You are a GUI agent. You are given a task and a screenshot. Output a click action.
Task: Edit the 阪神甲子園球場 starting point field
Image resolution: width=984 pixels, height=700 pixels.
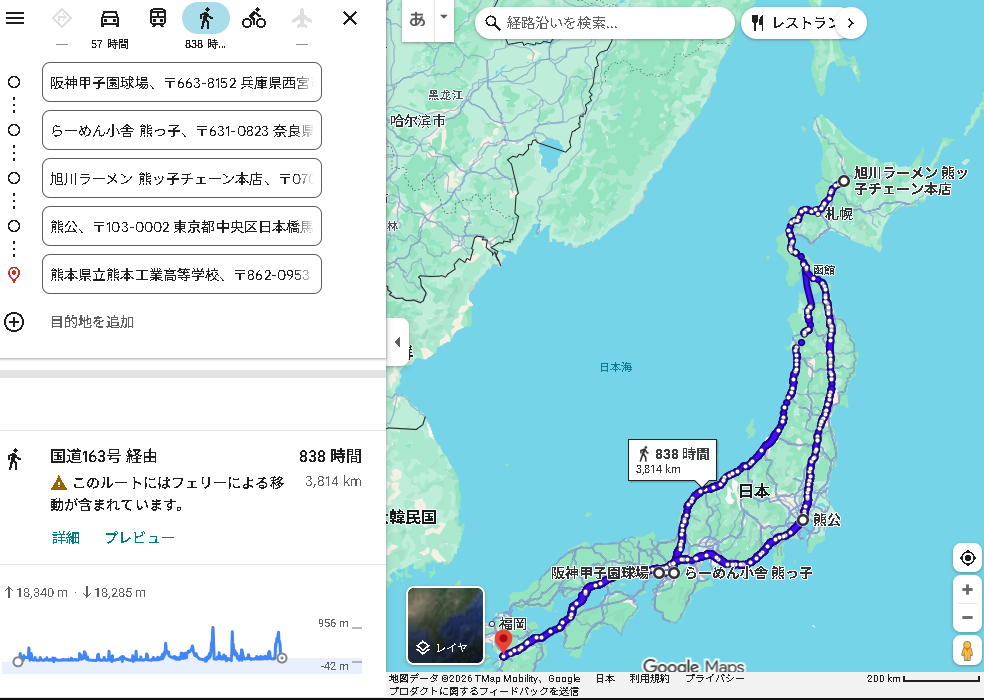181,82
